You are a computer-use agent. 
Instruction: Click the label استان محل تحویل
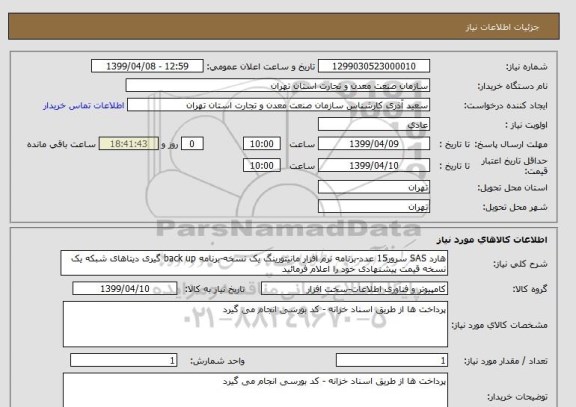512,188
